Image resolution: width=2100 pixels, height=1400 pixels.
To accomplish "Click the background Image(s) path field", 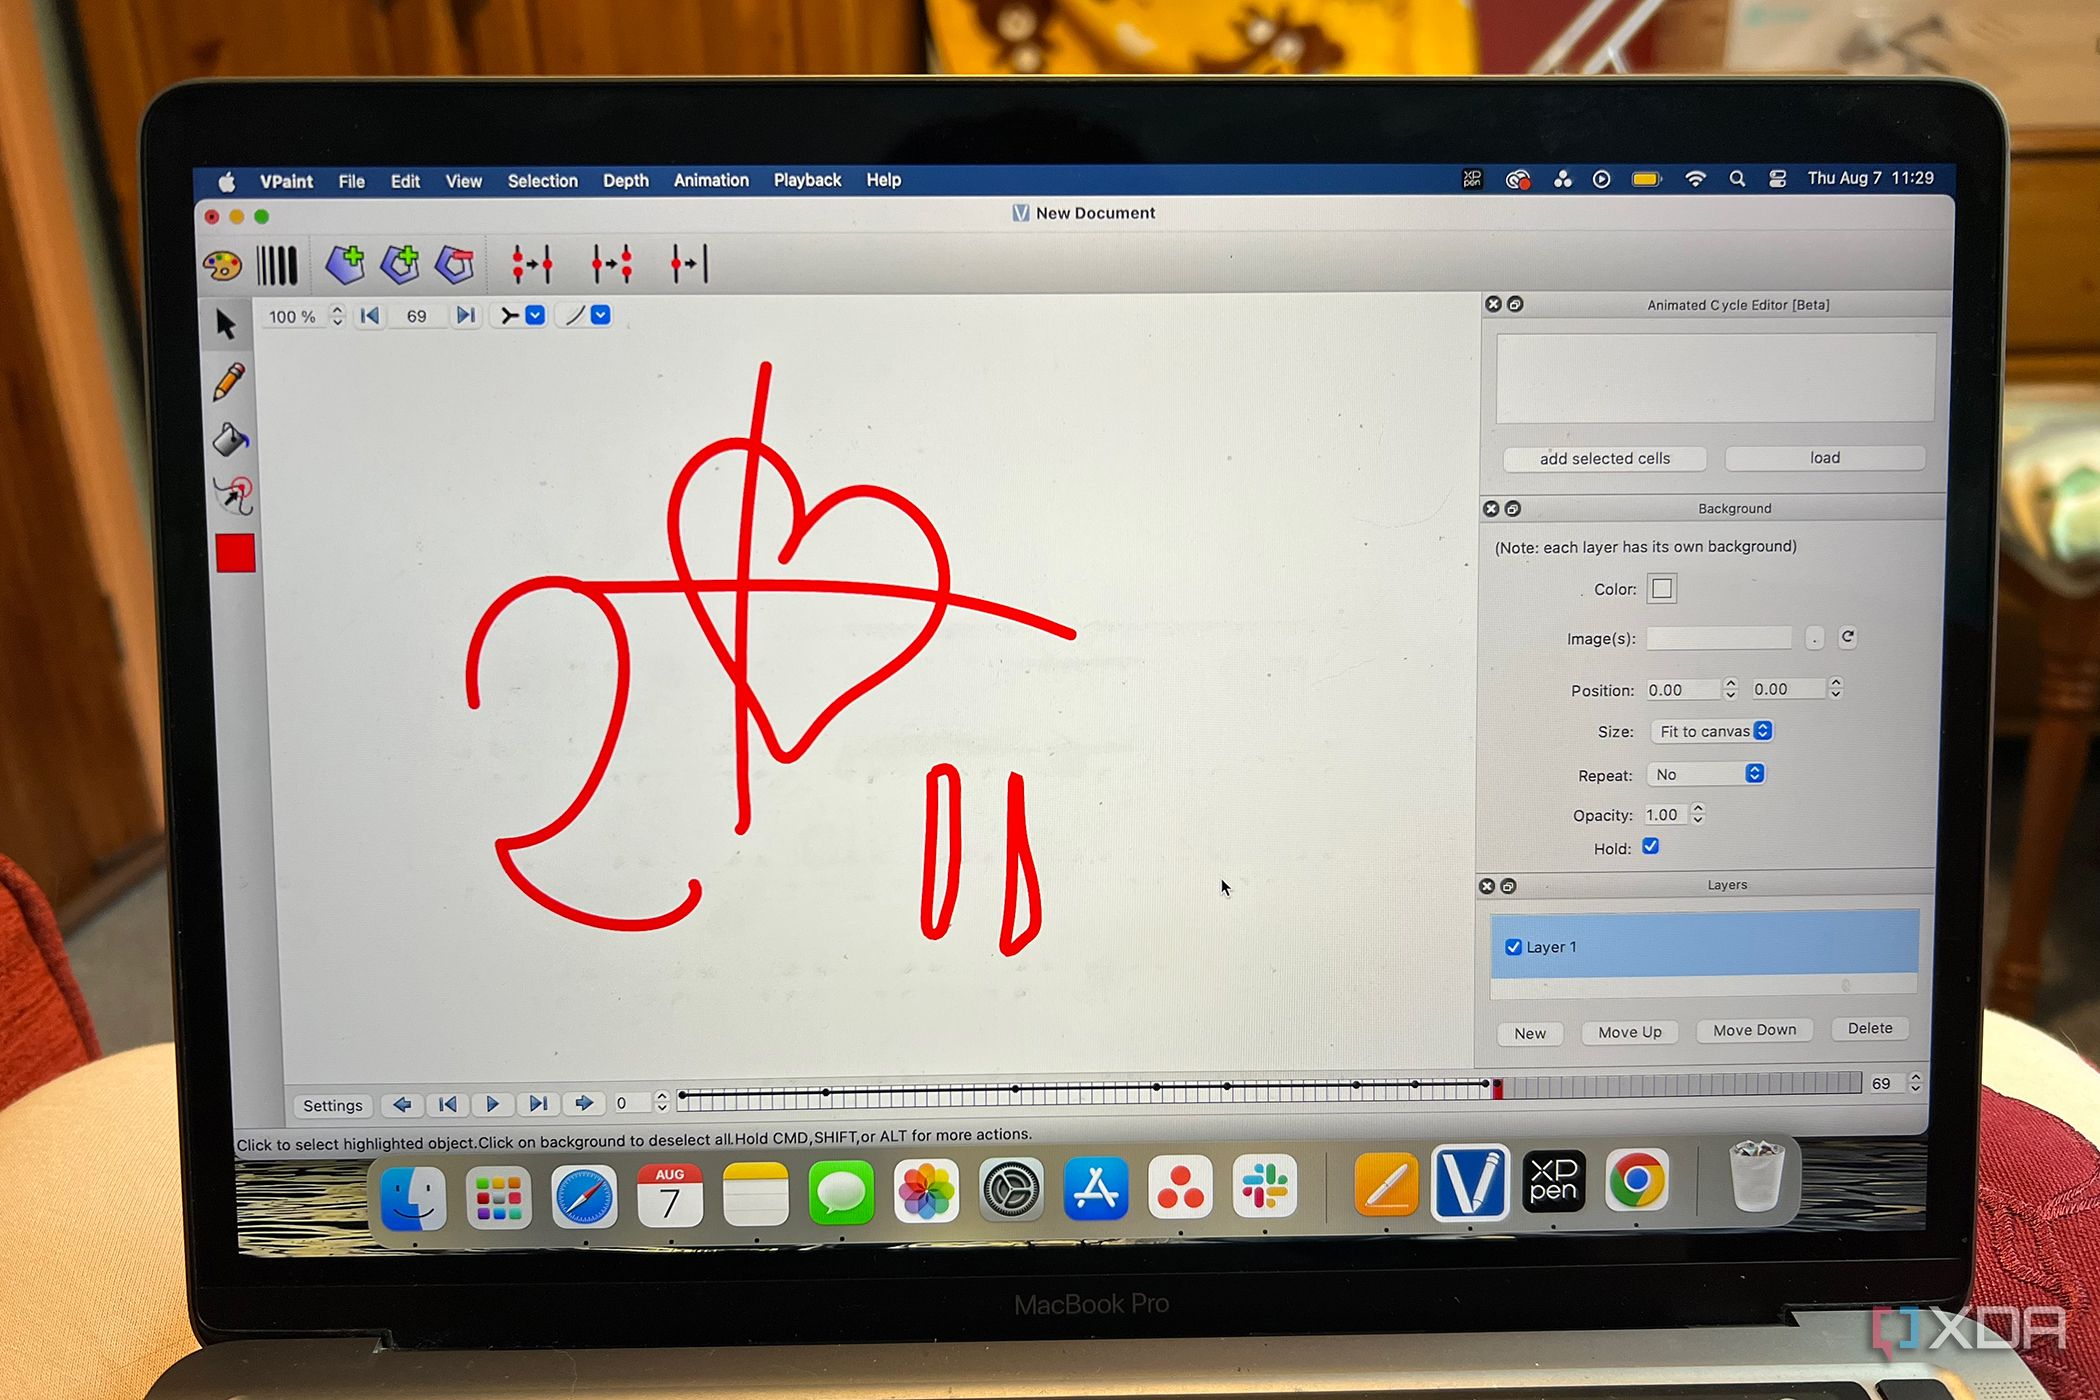I will (x=1719, y=638).
